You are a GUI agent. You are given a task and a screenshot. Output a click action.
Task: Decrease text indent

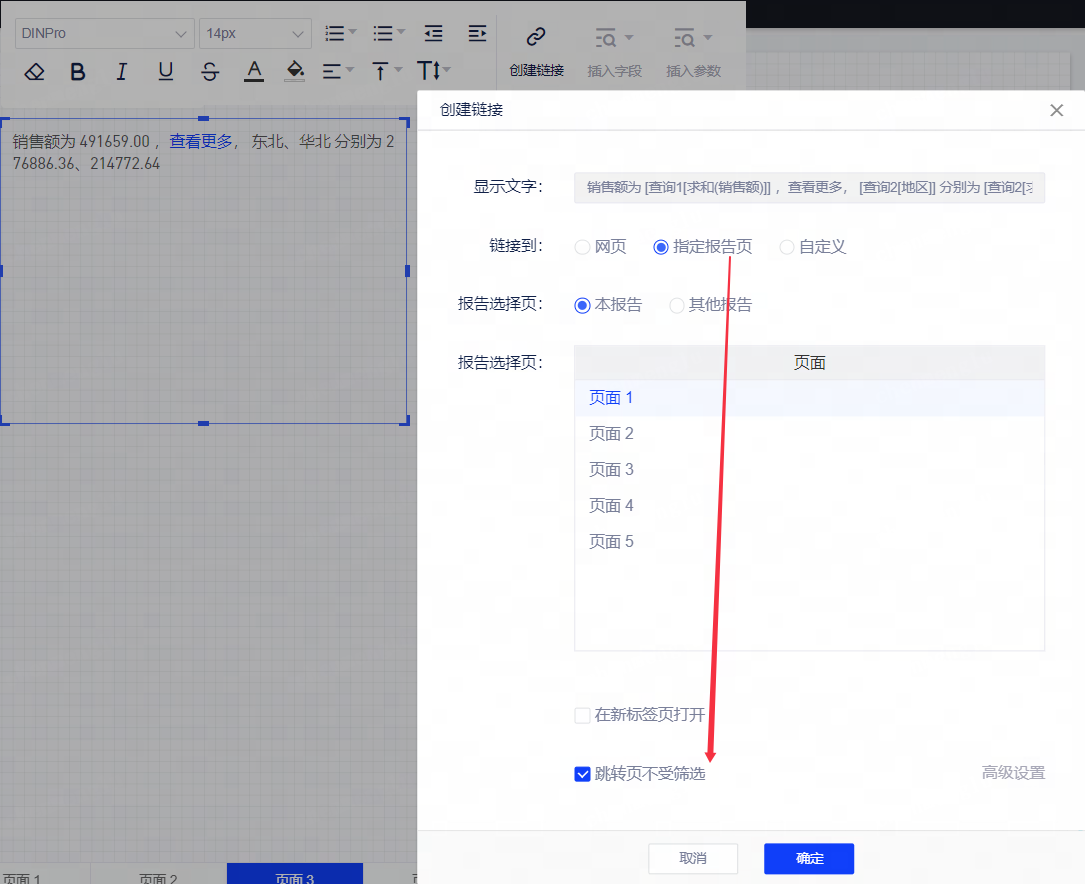click(x=433, y=33)
